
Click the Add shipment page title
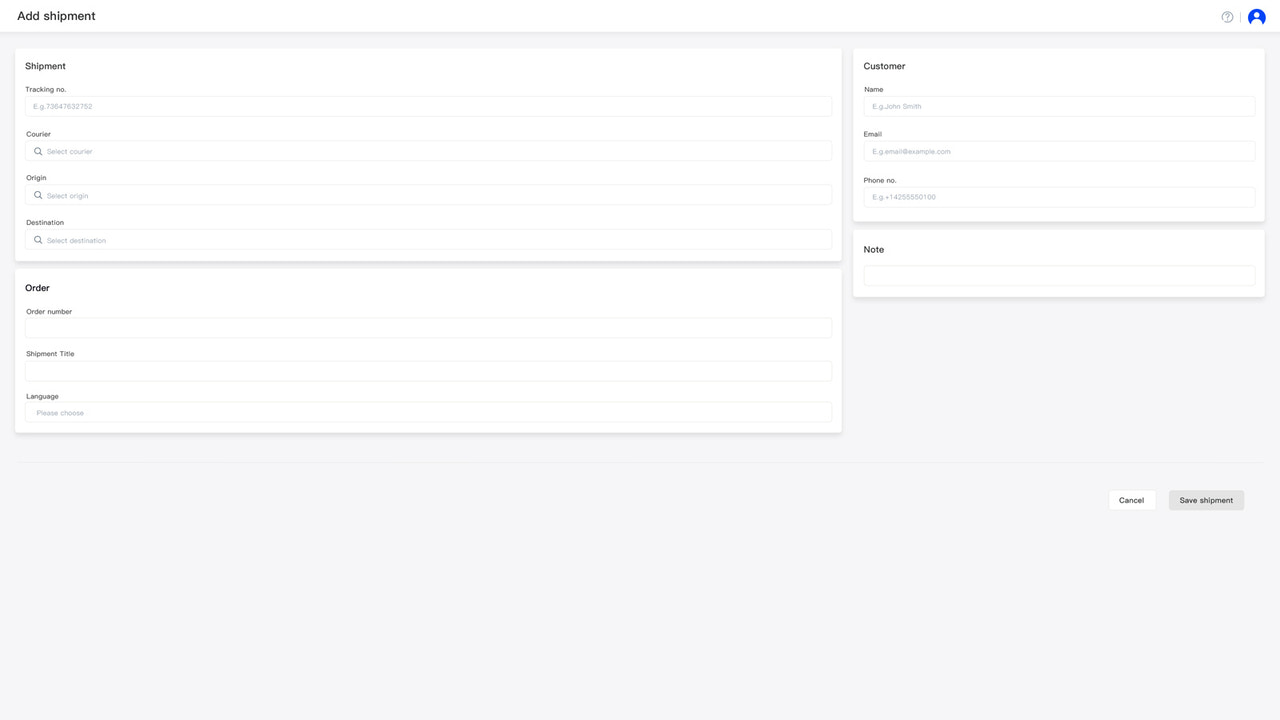[x=56, y=16]
